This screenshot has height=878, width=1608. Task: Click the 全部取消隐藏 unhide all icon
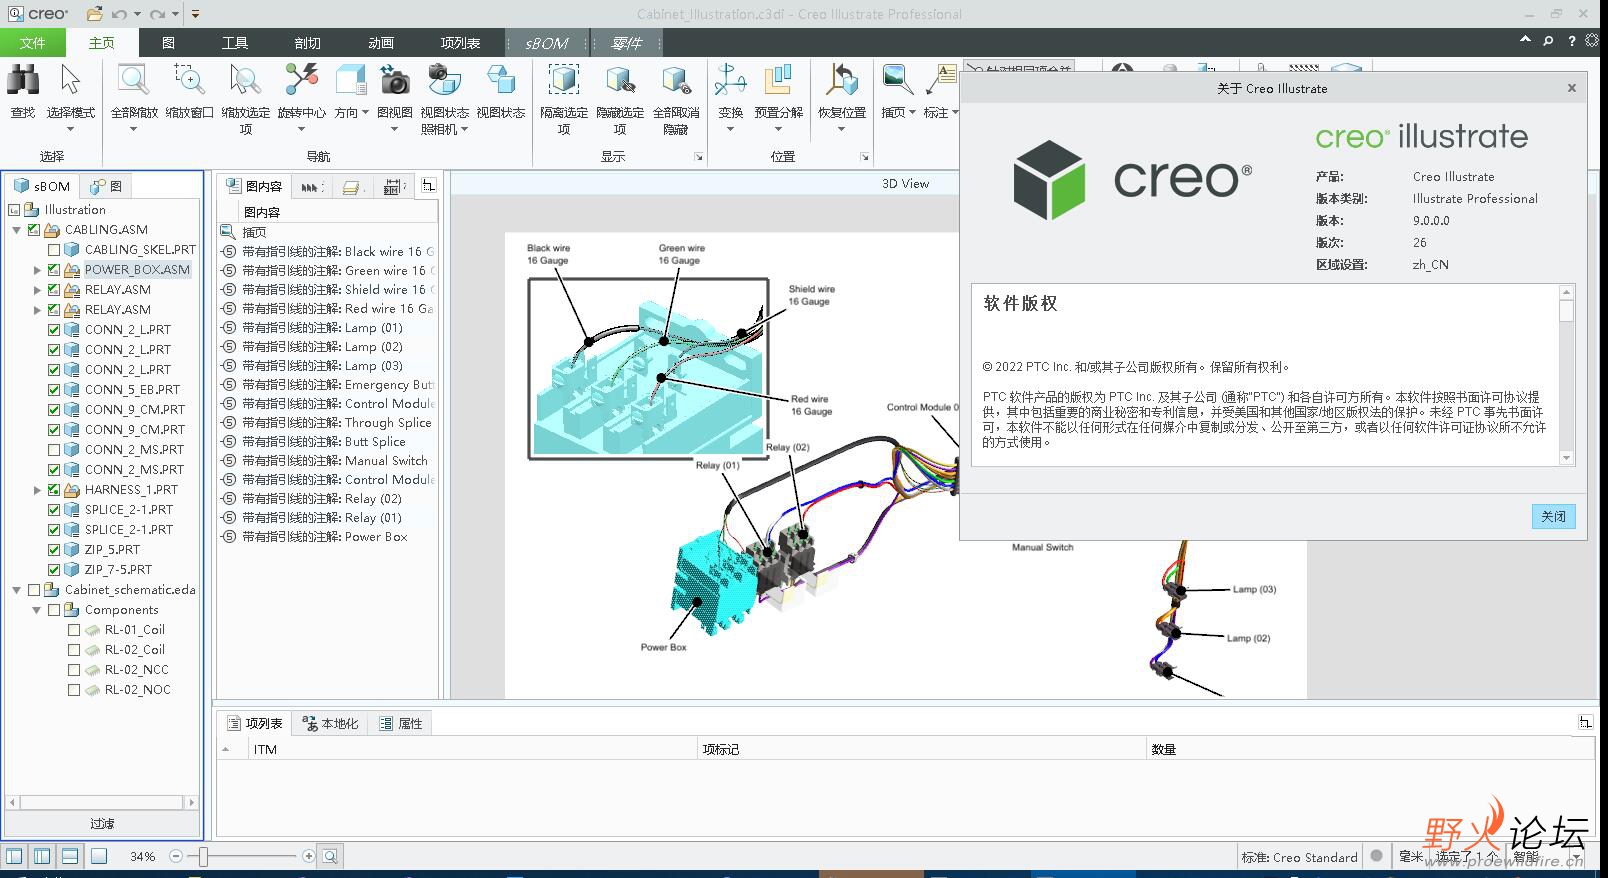coord(676,82)
